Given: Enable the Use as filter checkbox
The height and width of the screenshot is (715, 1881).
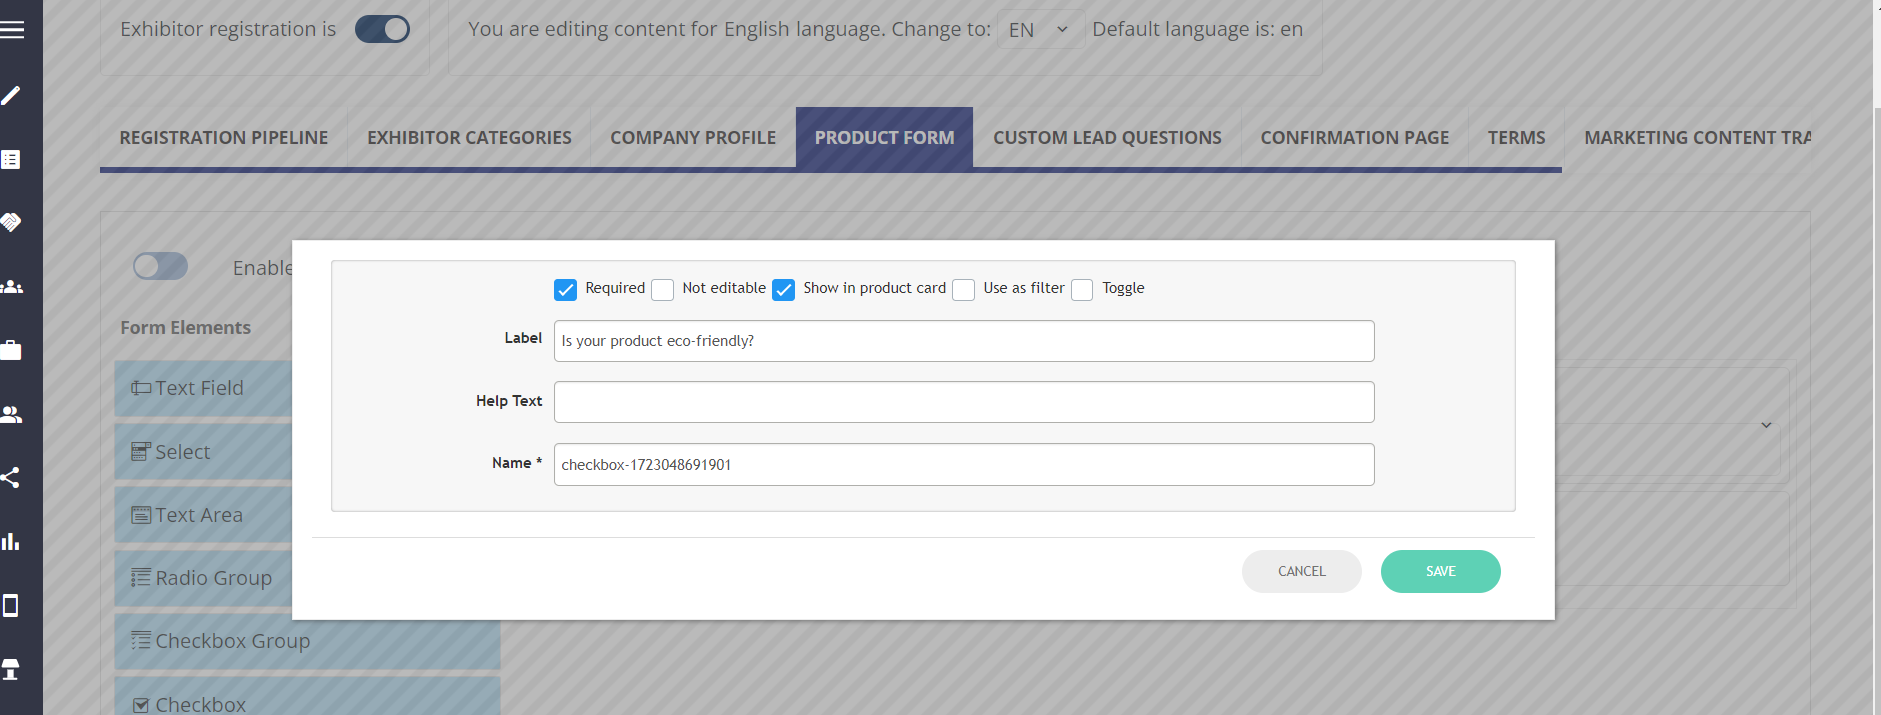Looking at the screenshot, I should 963,290.
